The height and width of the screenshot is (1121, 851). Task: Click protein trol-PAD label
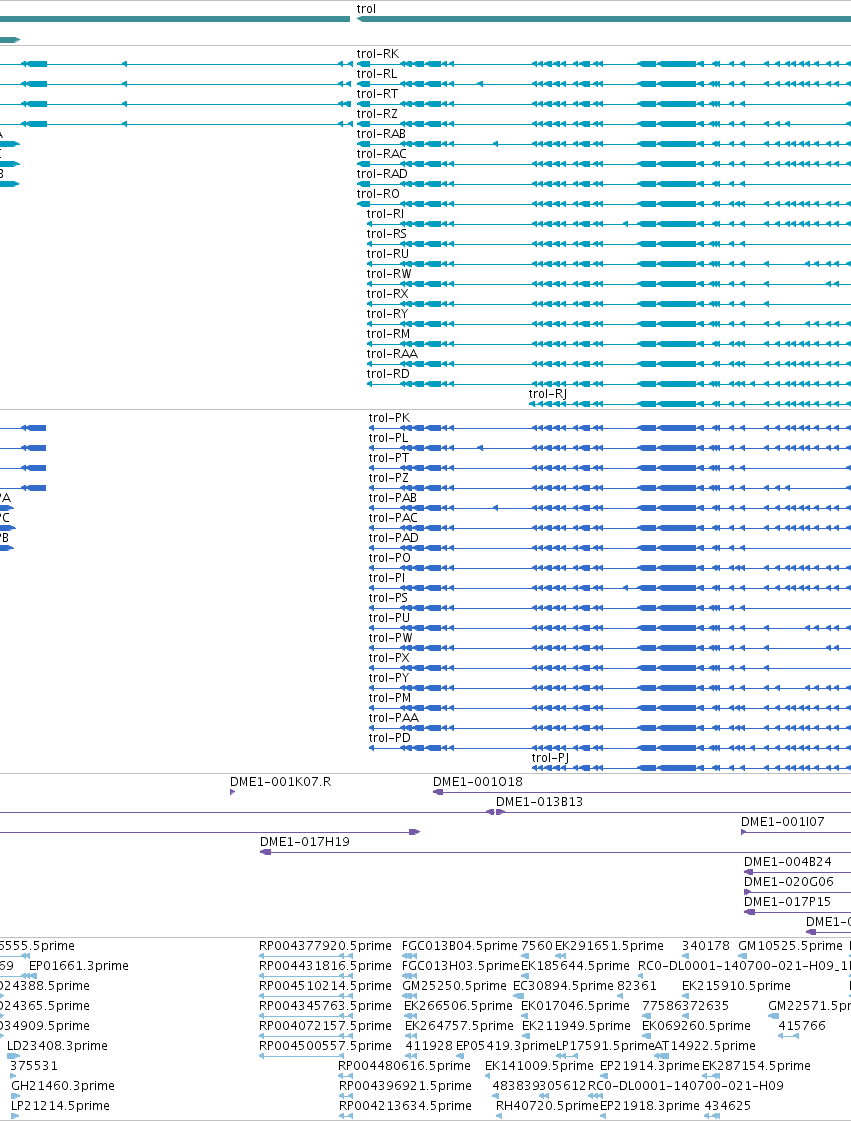[393, 538]
